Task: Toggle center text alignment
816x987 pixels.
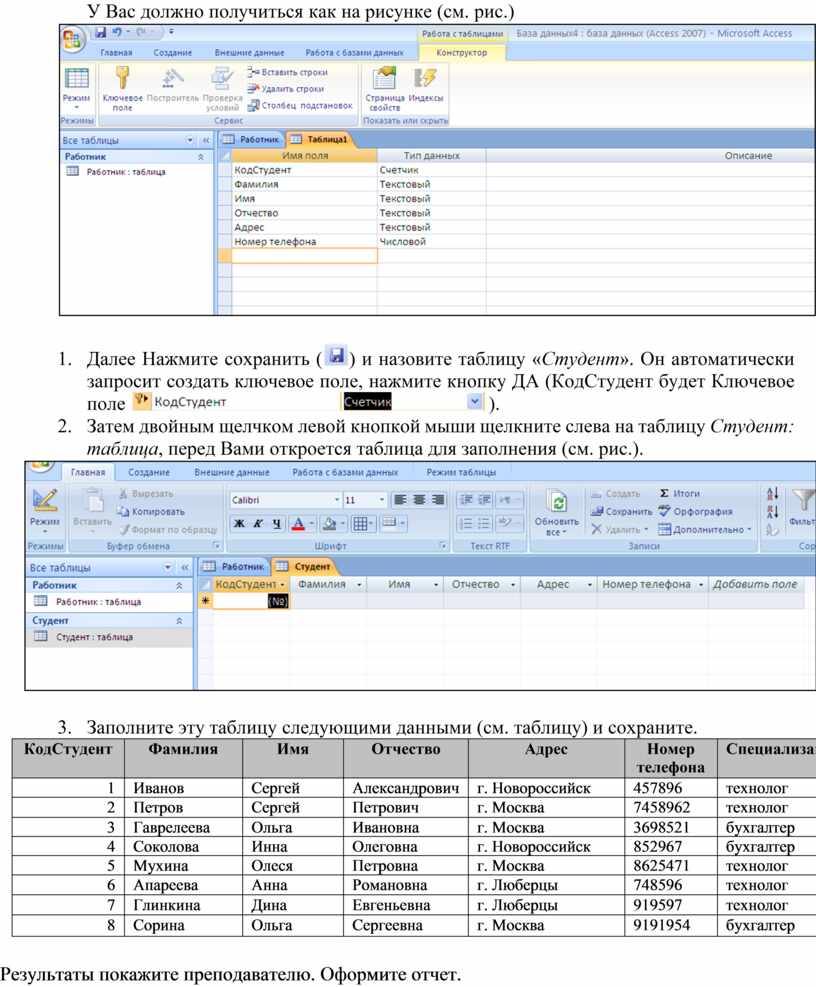Action: [419, 500]
